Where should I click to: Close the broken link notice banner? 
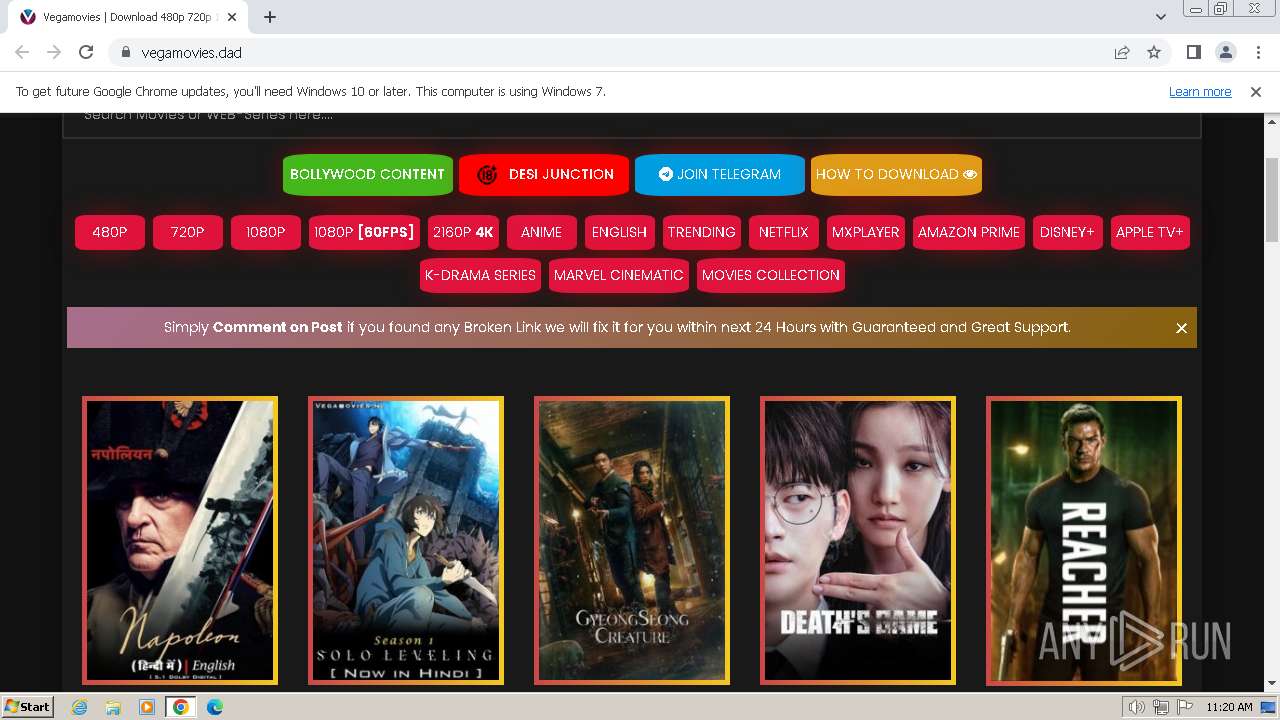(x=1181, y=328)
